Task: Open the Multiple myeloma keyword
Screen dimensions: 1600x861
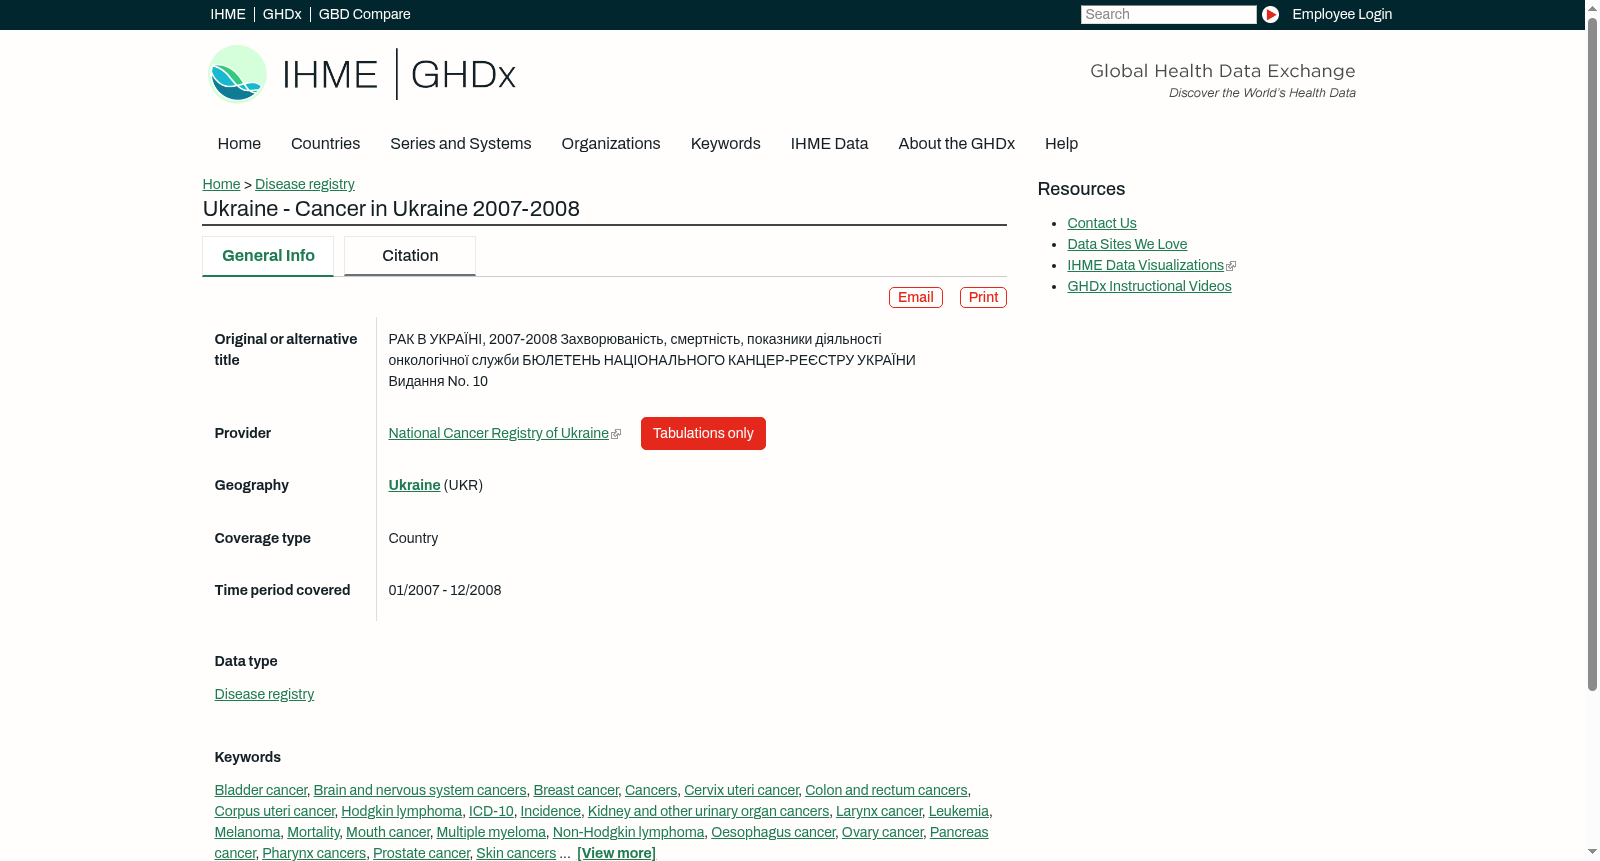Action: (491, 832)
